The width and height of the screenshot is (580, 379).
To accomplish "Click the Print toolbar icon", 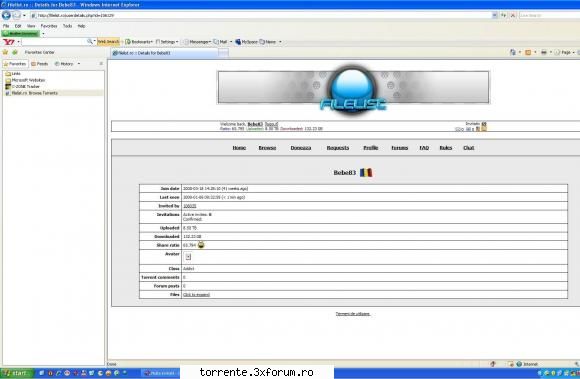I will pyautogui.click(x=544, y=53).
